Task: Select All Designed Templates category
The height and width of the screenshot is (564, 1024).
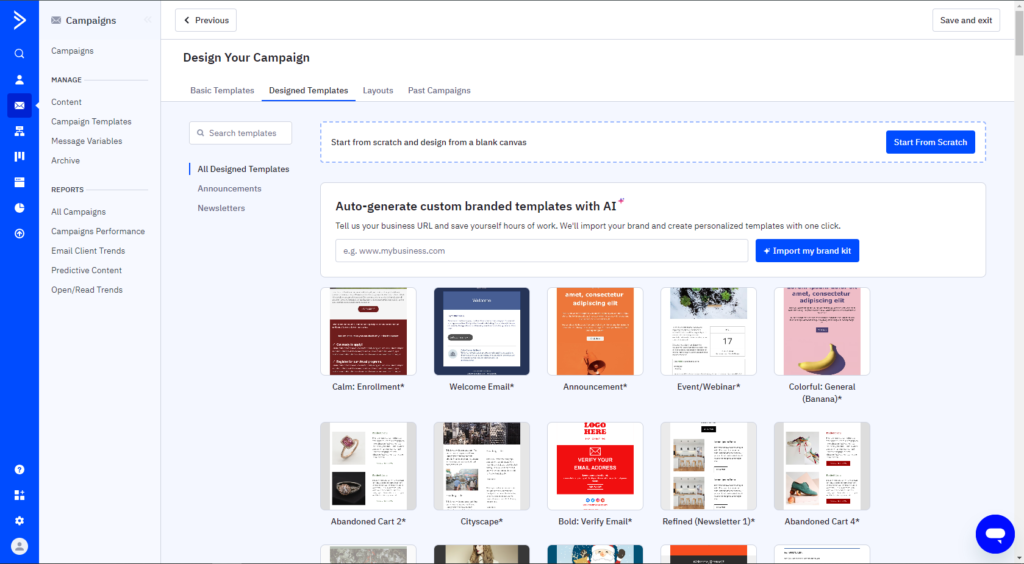Action: (243, 169)
